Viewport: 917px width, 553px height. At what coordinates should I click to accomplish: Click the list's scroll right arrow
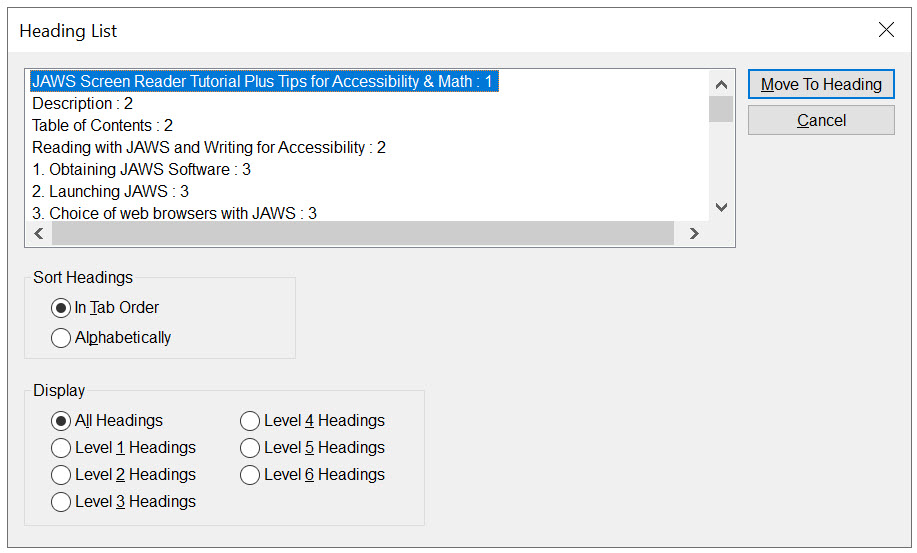coord(694,234)
